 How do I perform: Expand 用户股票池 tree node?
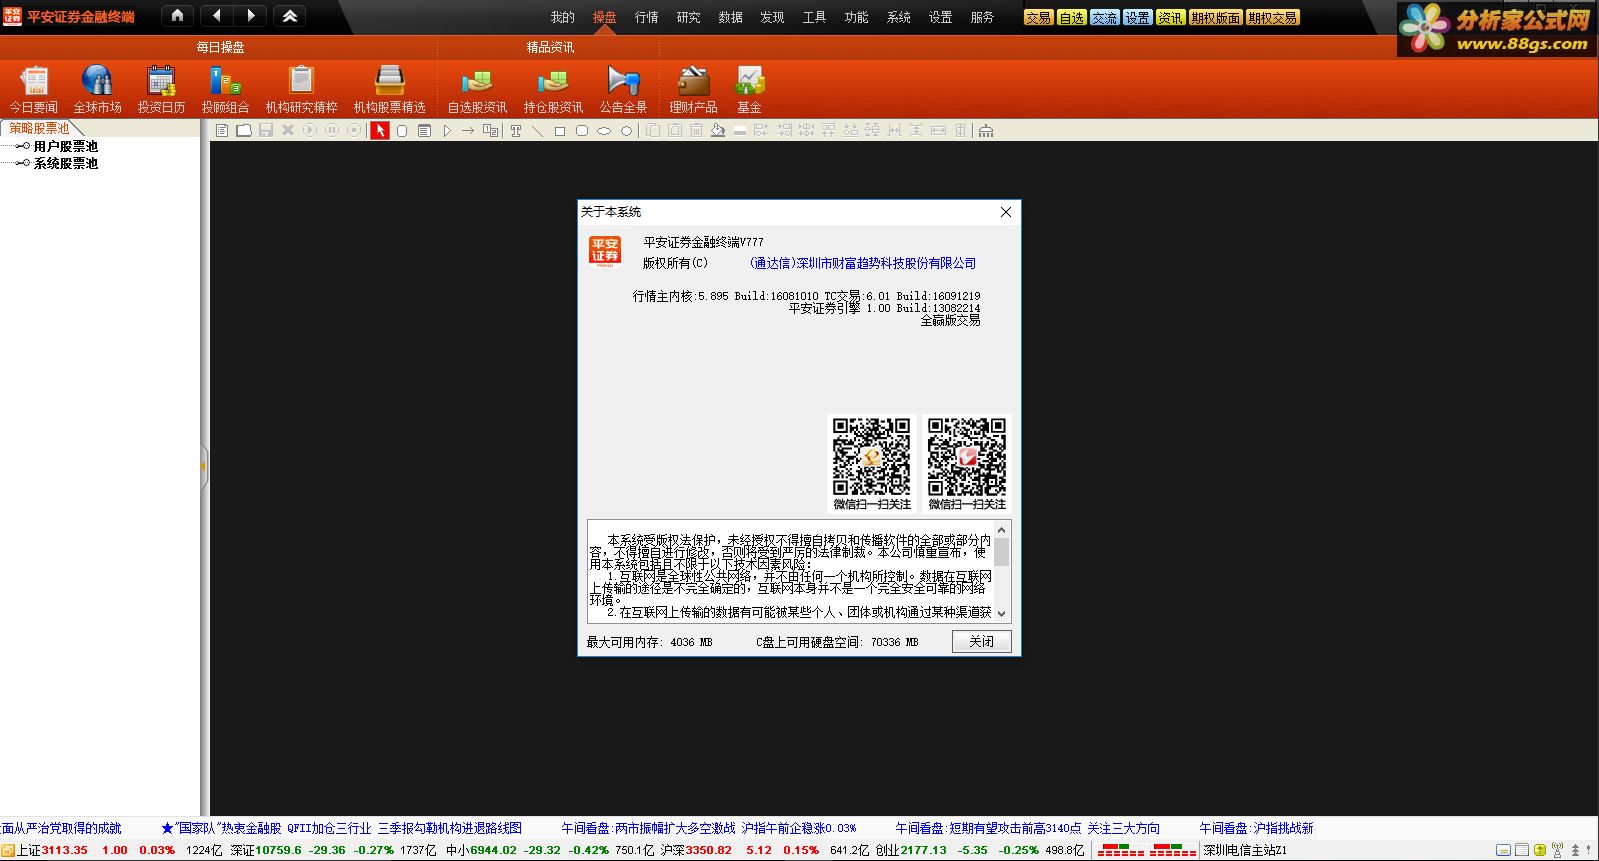23,146
